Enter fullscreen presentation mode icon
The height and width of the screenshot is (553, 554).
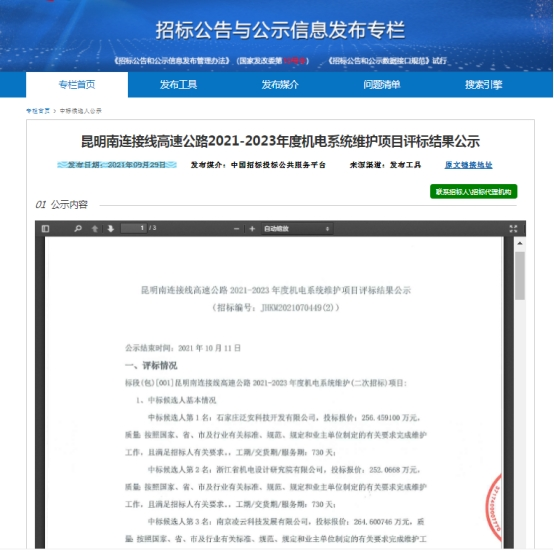pos(513,229)
